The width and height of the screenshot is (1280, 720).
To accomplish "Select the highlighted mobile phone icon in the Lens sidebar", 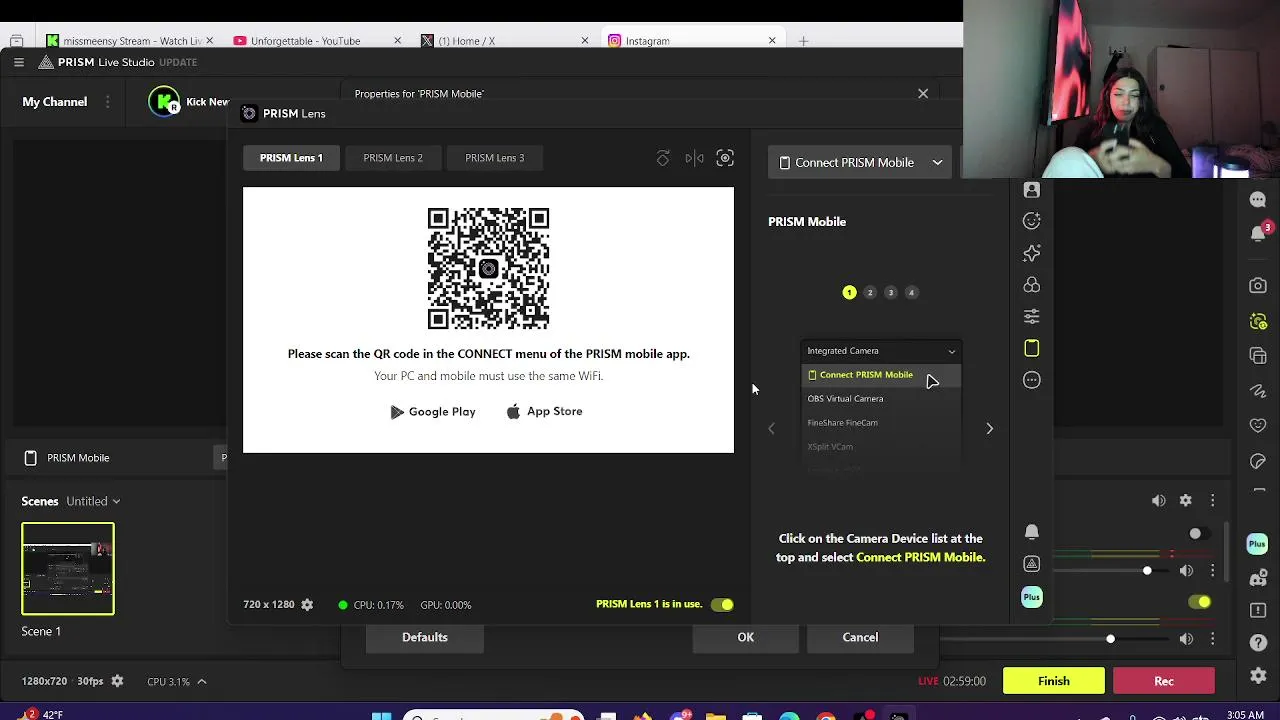I will (1032, 348).
